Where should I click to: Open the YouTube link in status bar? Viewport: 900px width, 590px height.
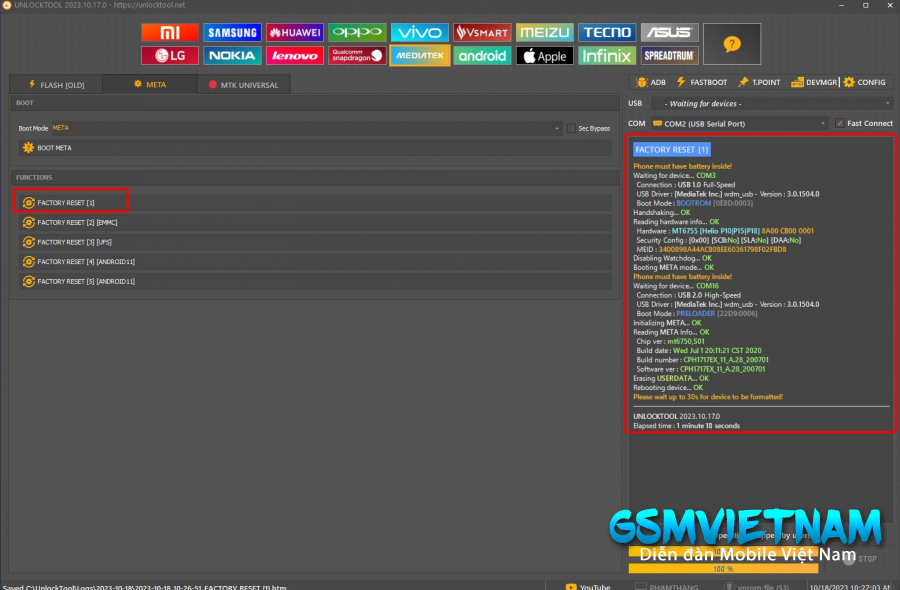[x=588, y=587]
